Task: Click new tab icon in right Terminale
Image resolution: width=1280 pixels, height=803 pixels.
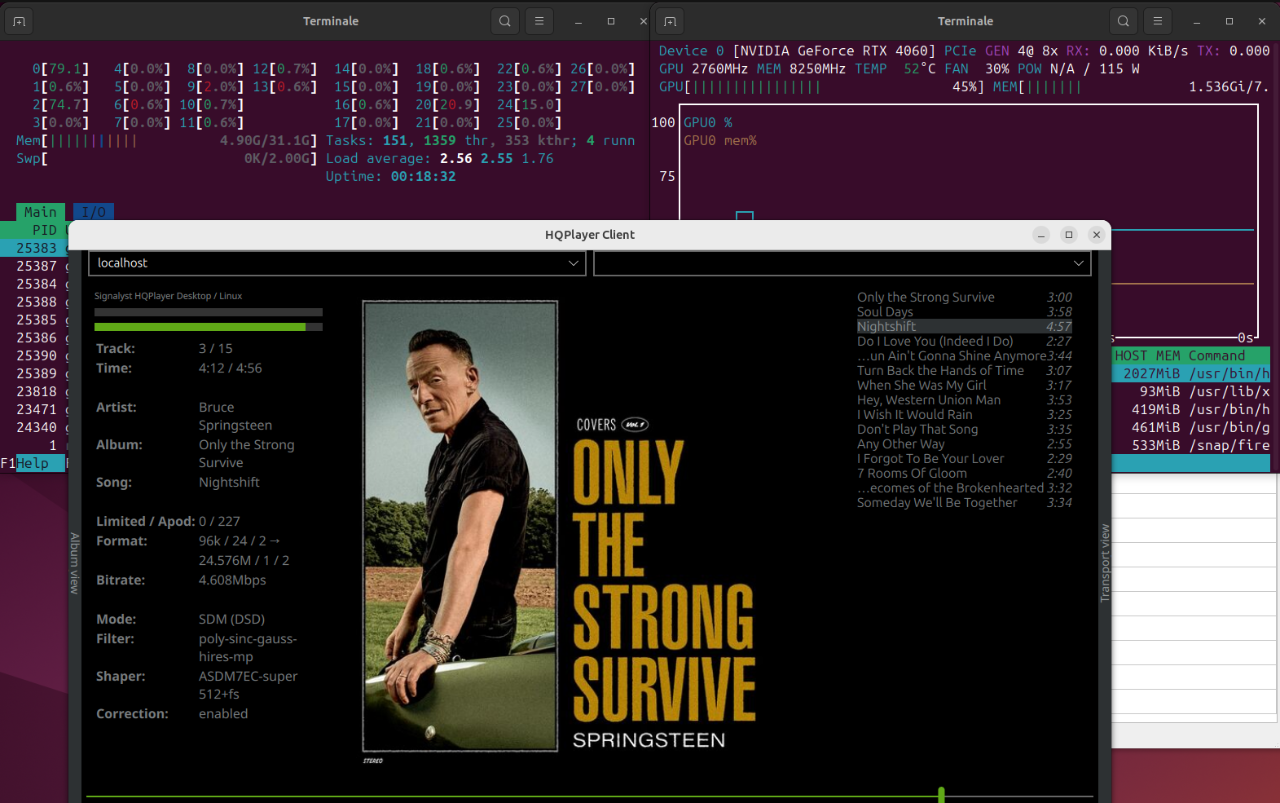Action: pyautogui.click(x=671, y=20)
